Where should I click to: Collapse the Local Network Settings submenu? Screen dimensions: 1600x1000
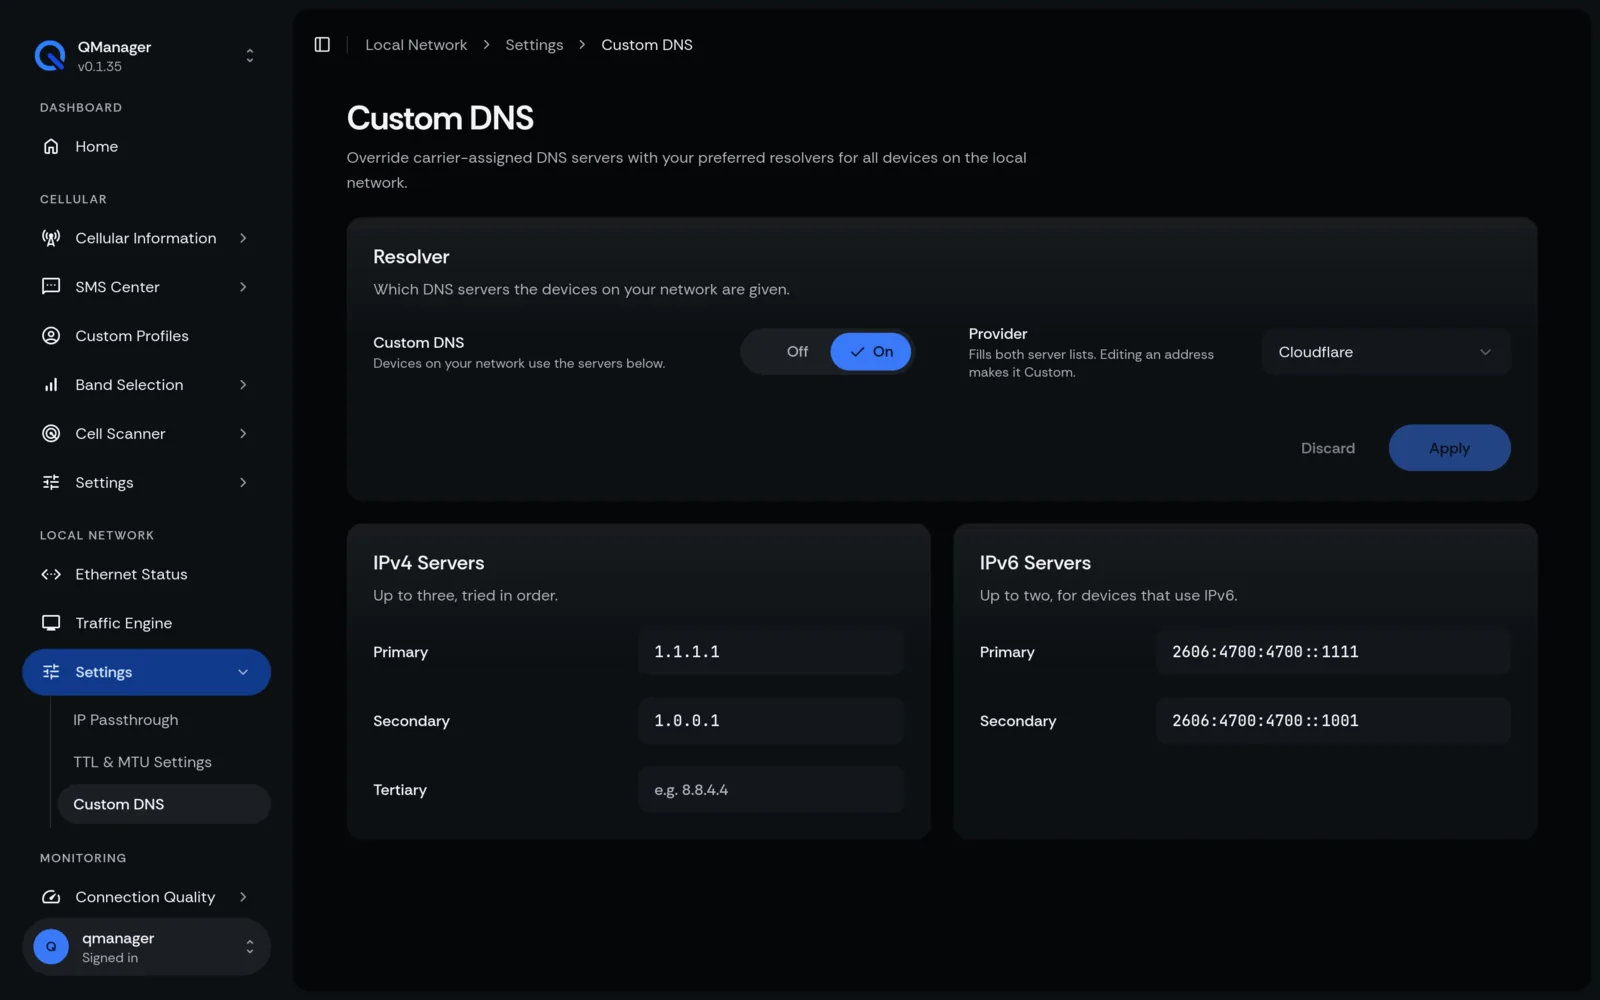(x=243, y=672)
